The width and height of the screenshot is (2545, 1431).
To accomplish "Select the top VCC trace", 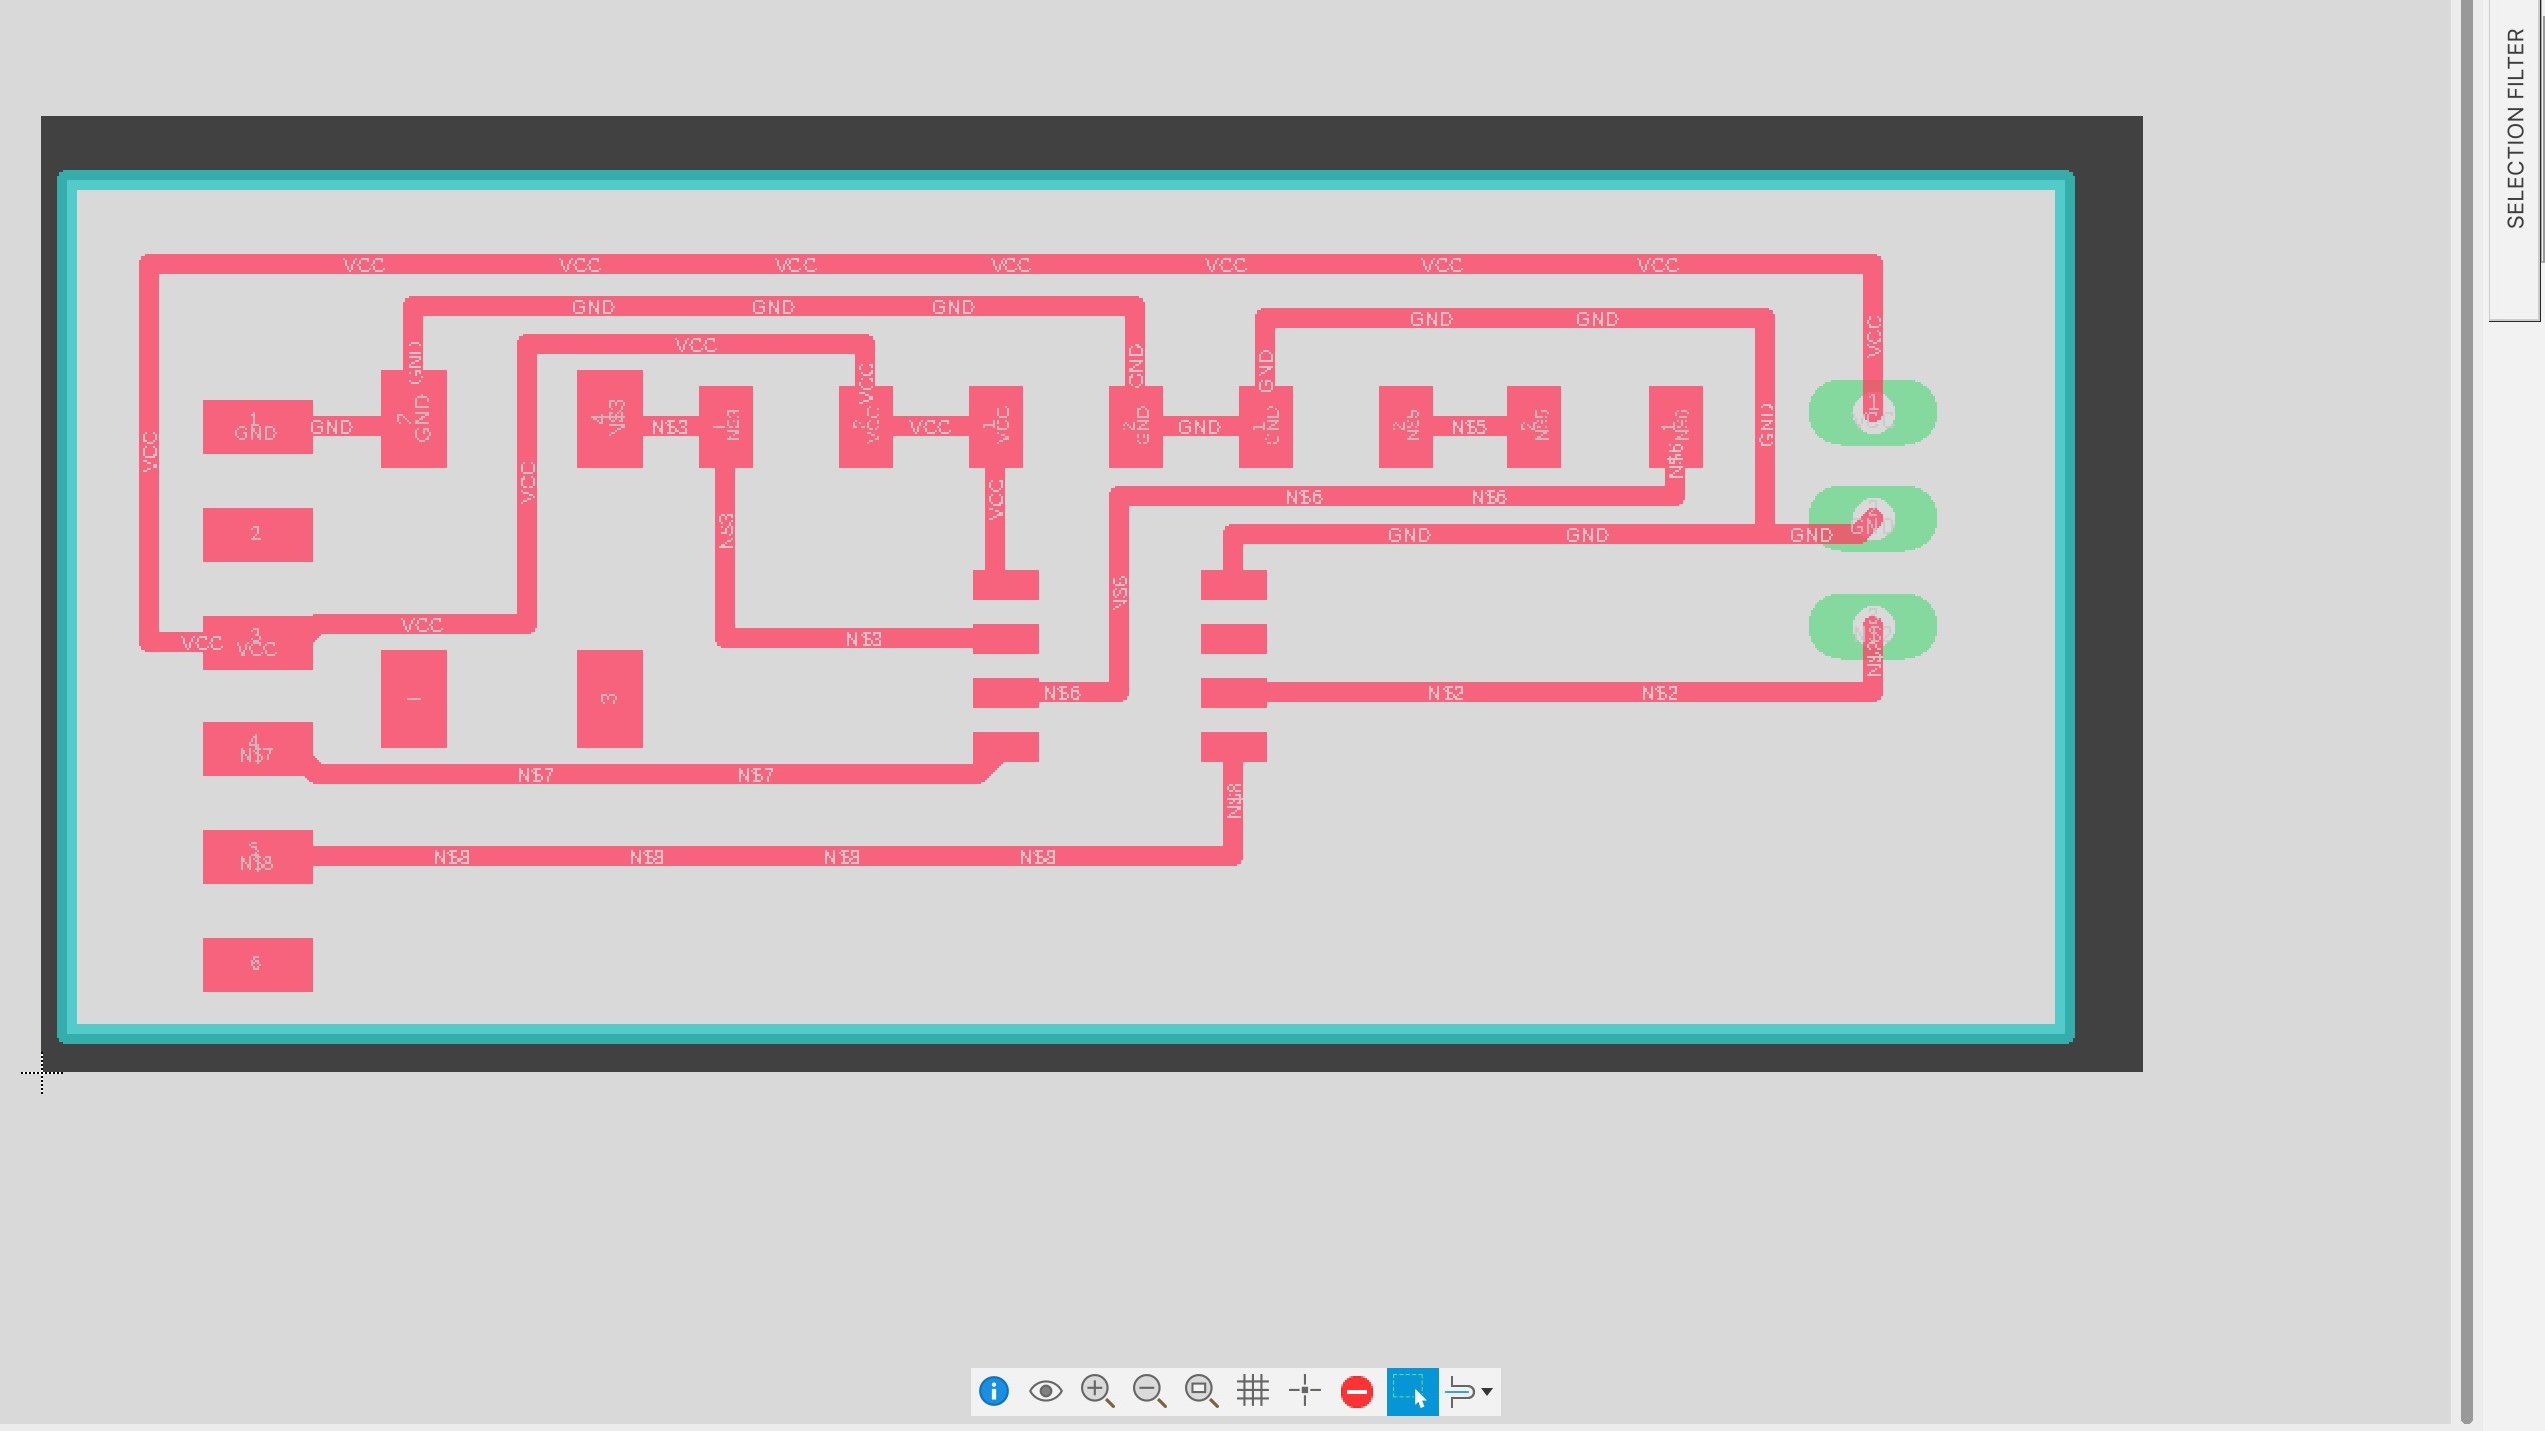I will (x=900, y=264).
